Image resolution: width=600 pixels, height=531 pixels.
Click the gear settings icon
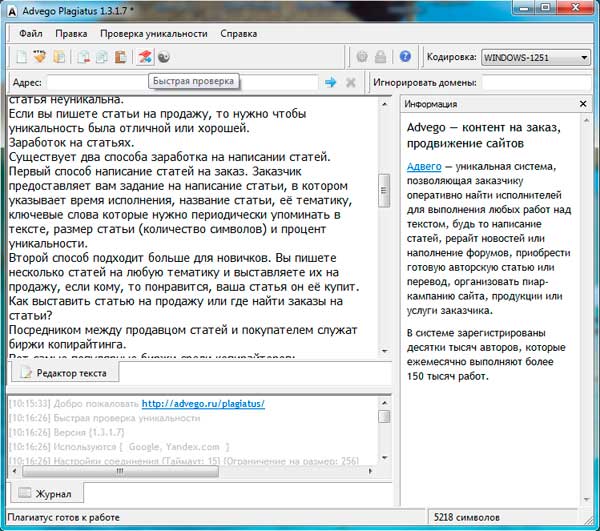click(x=362, y=57)
